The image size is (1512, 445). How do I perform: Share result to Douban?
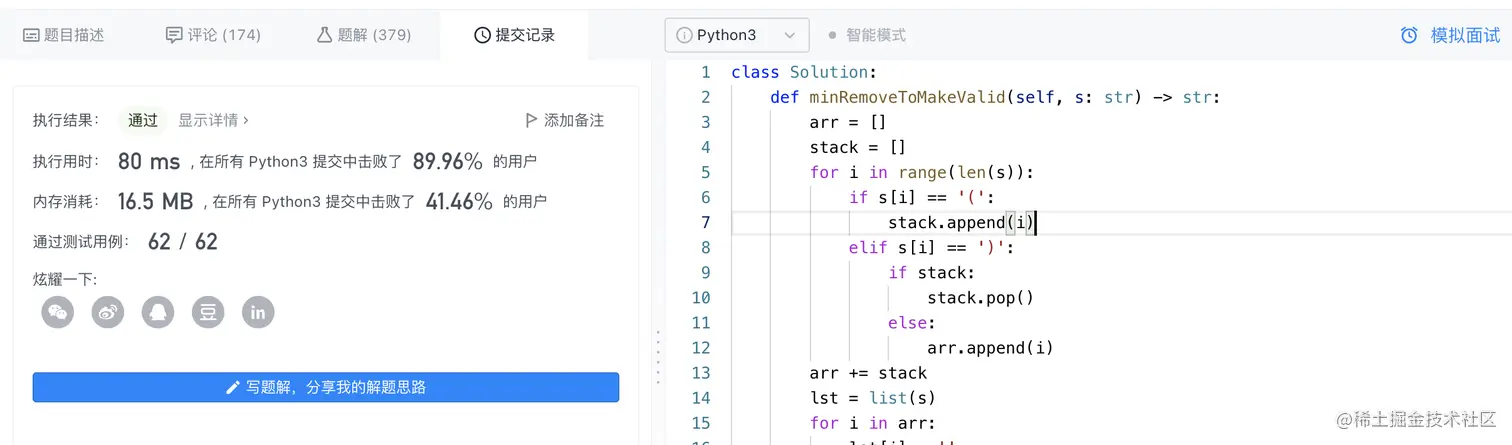tap(208, 312)
